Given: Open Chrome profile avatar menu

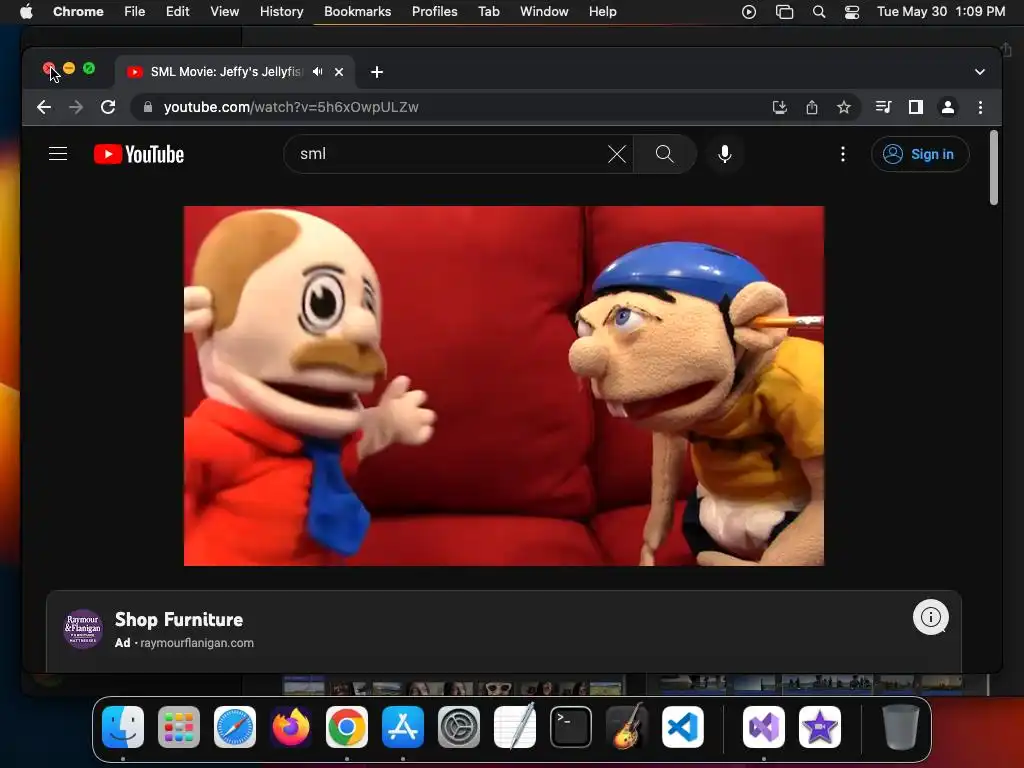Looking at the screenshot, I should 948,107.
